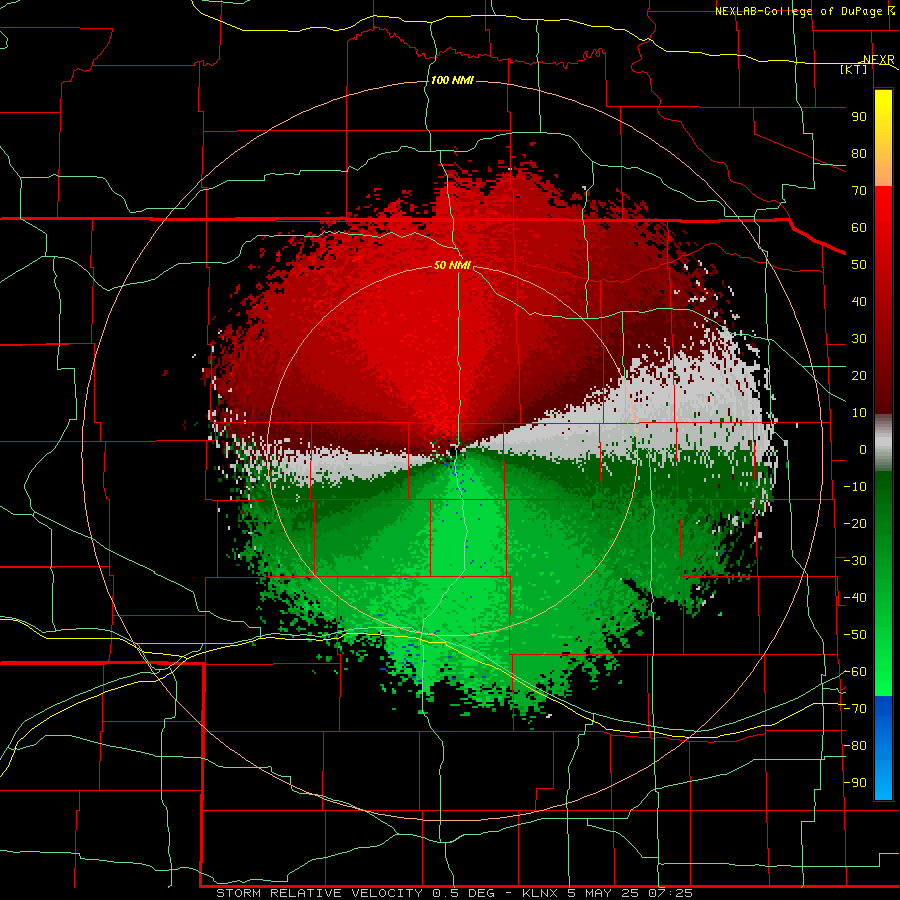Click the -70 value on the velocity scale
This screenshot has height=900, width=900.
point(855,709)
